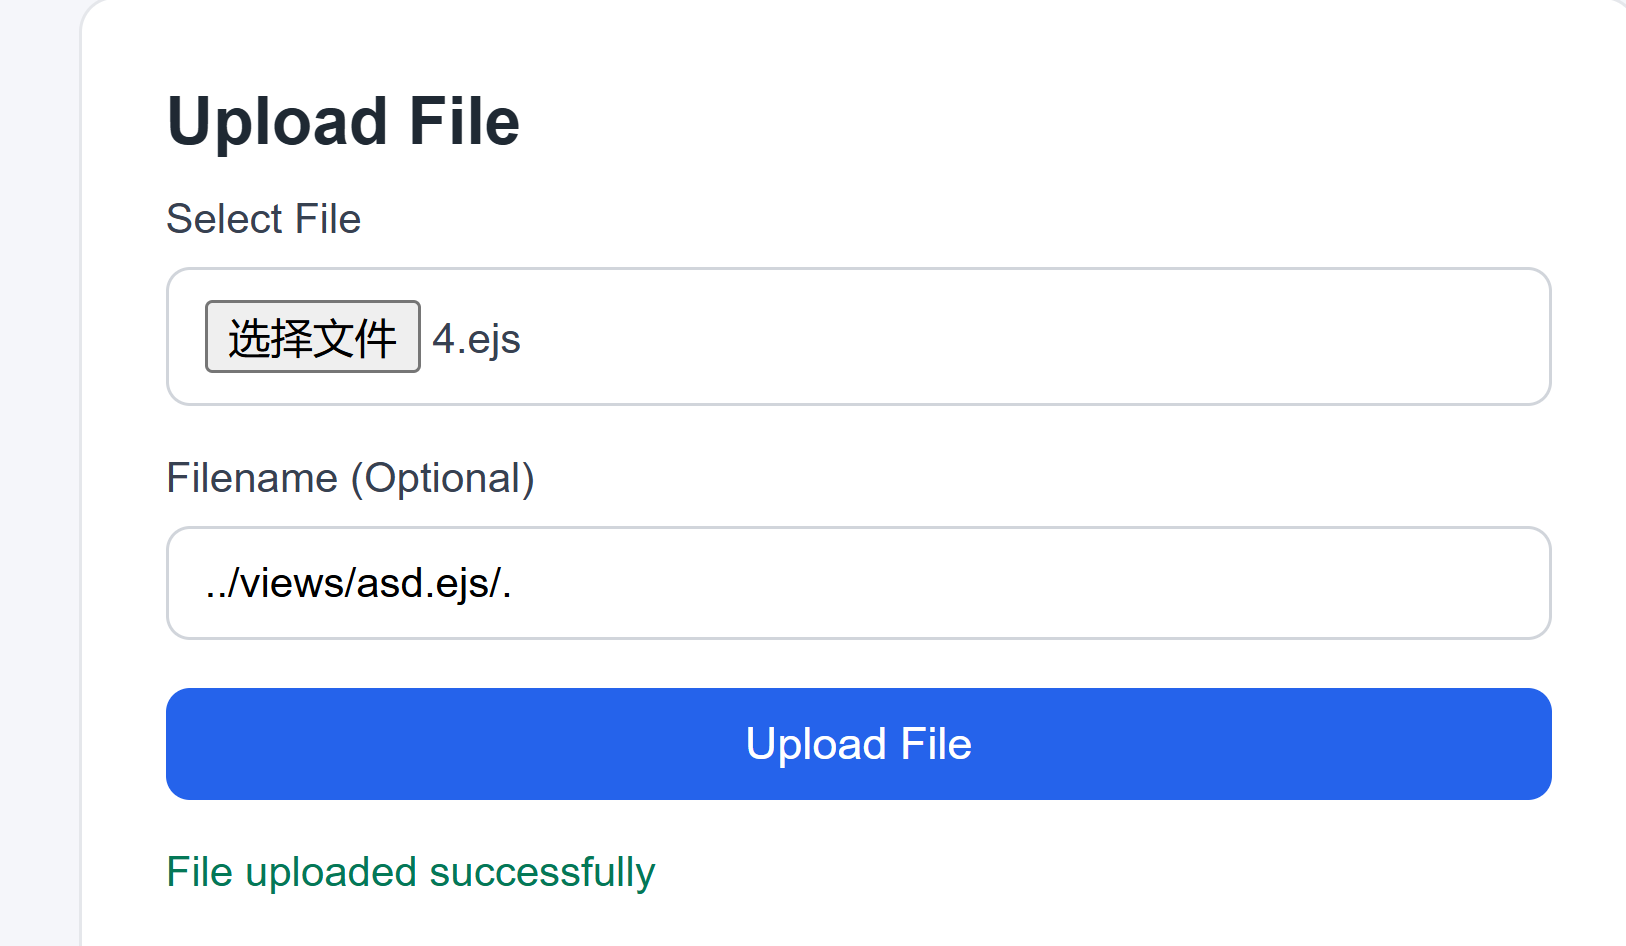Click the Select File label
1626x946 pixels.
tap(263, 219)
